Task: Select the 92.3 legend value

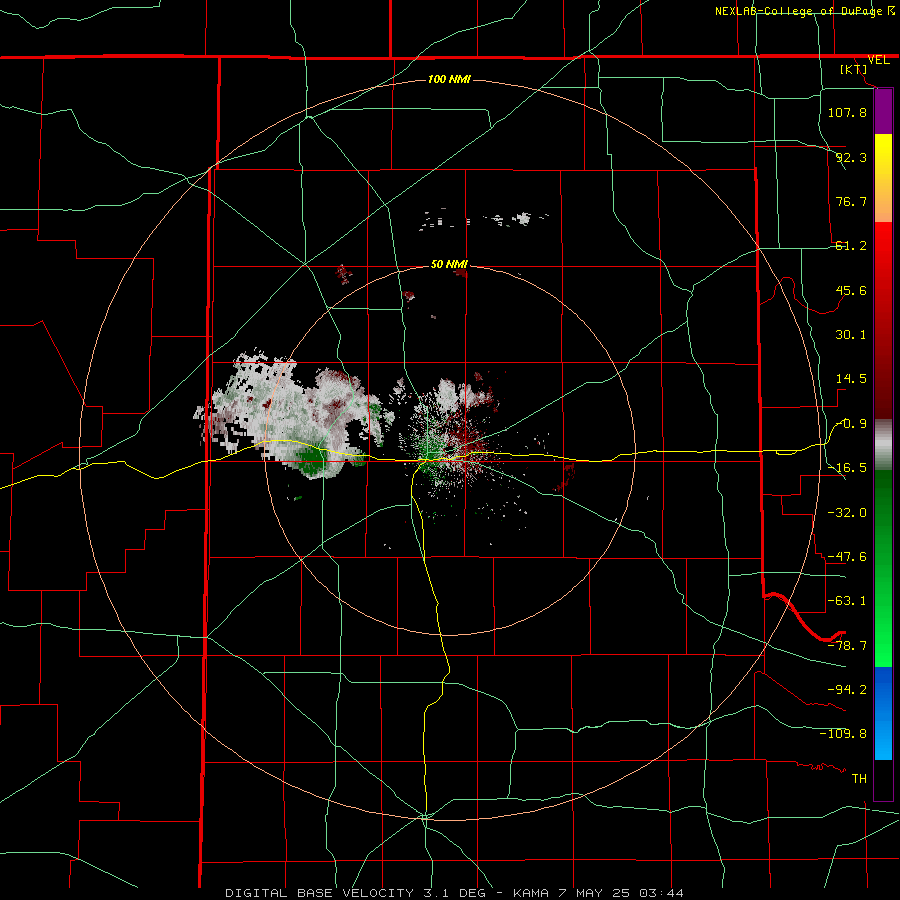Action: (x=851, y=157)
